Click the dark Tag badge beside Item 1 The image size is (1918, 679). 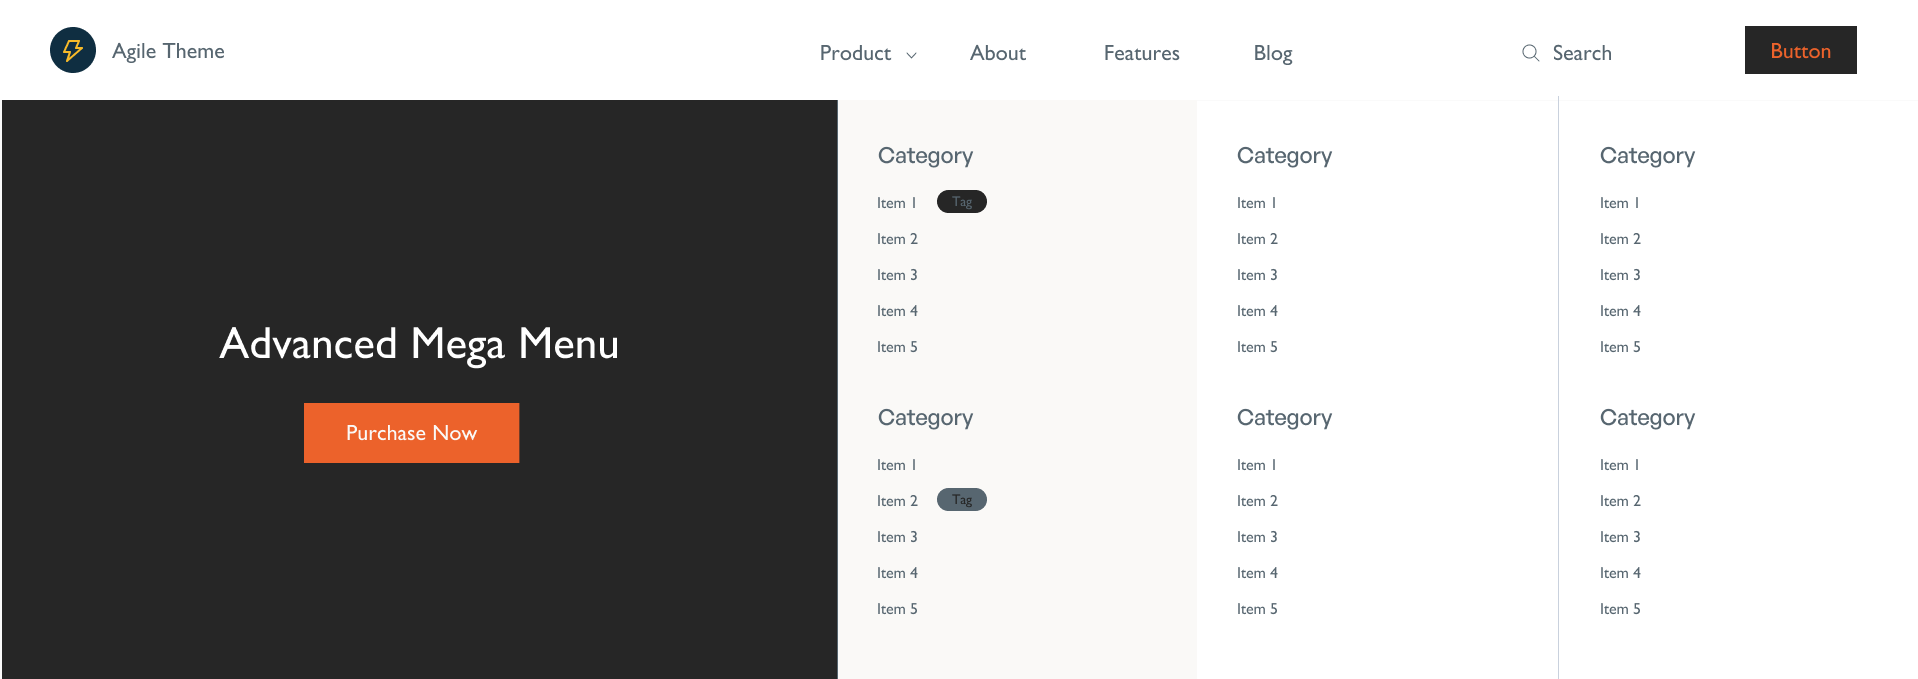[962, 202]
